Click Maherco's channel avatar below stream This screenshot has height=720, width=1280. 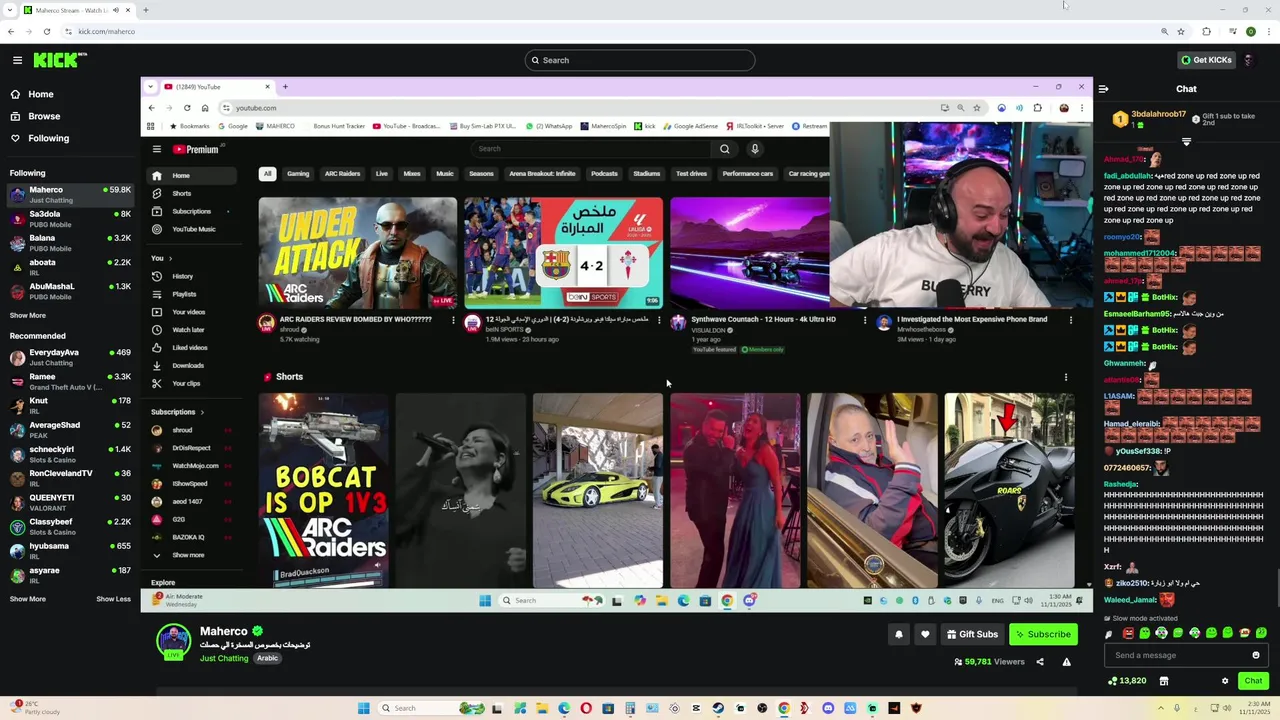(173, 641)
